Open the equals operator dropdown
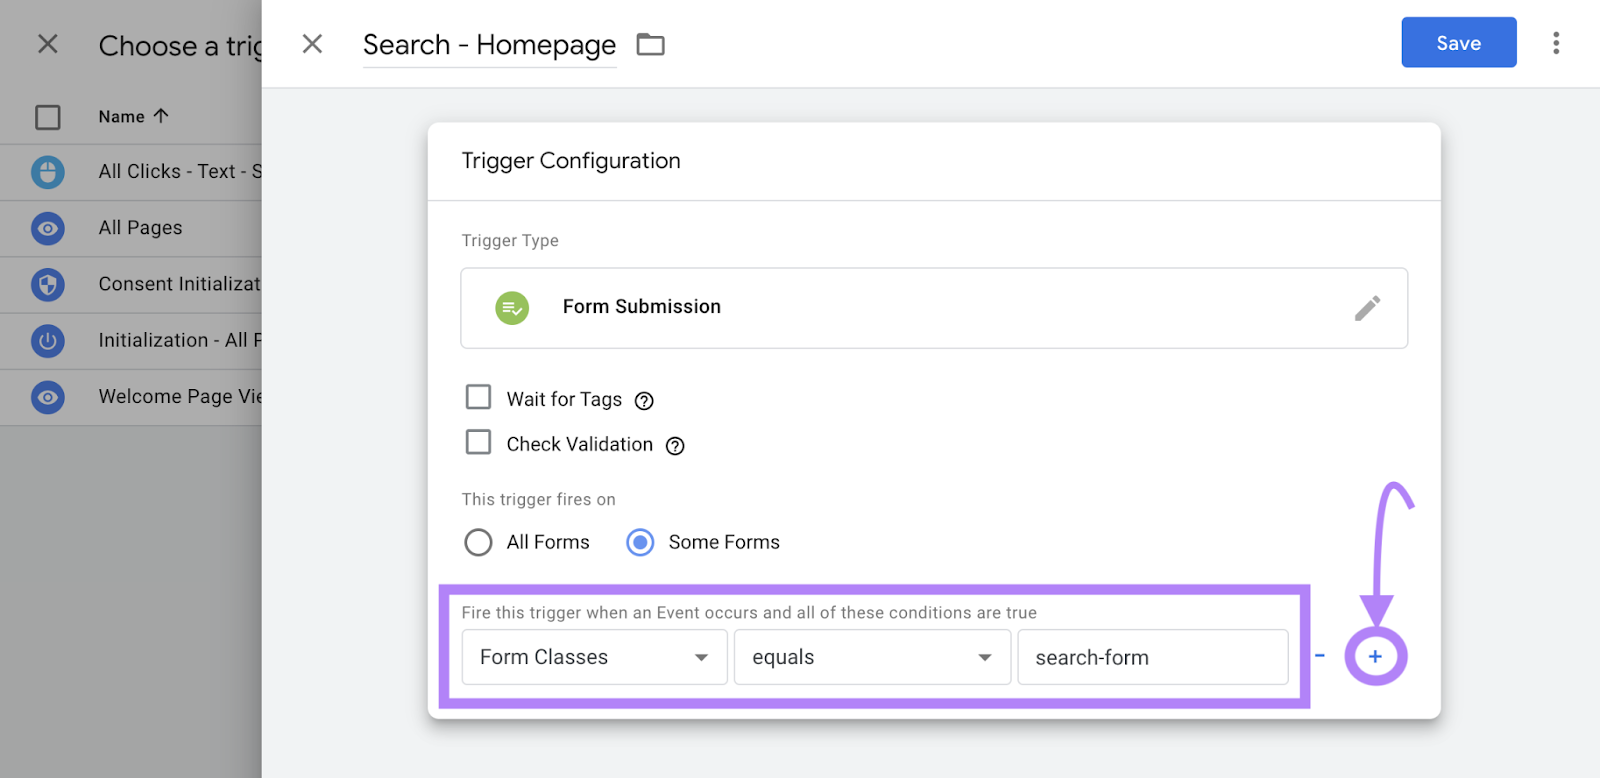This screenshot has height=778, width=1600. [871, 657]
